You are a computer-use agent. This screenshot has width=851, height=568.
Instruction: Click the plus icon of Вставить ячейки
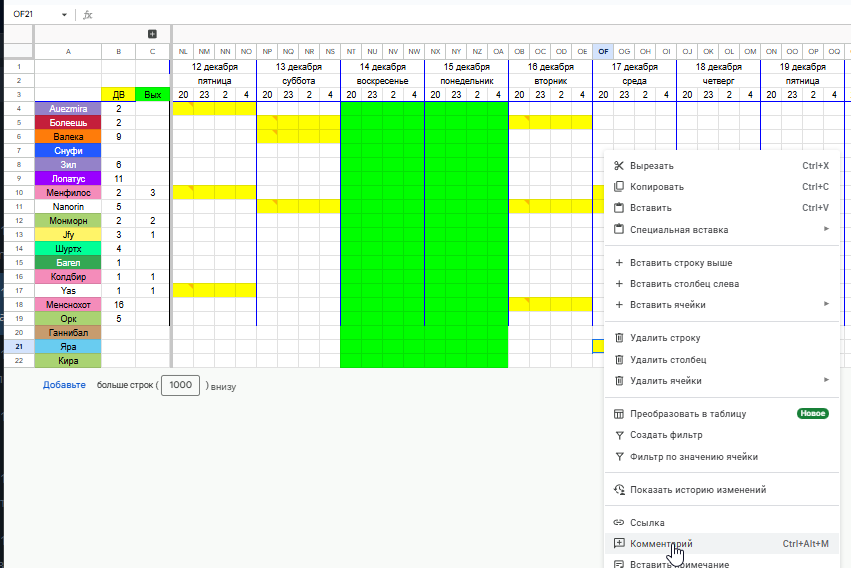pyautogui.click(x=619, y=305)
